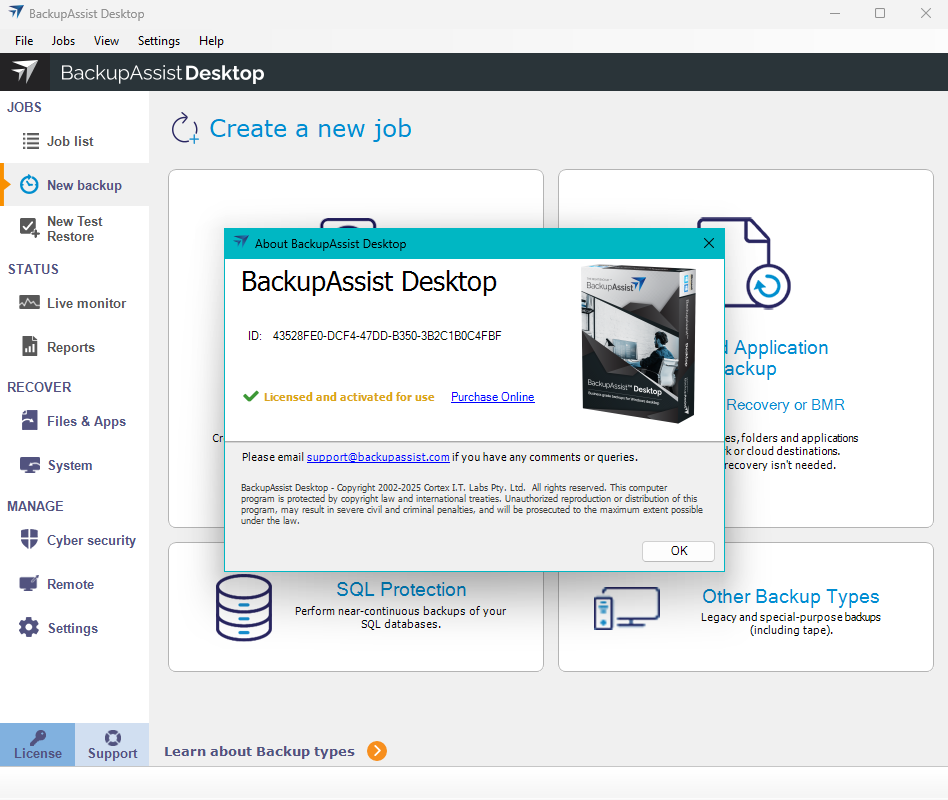Image resolution: width=948 pixels, height=800 pixels.
Task: Click the file restore icon on Application backup card
Action: [744, 263]
